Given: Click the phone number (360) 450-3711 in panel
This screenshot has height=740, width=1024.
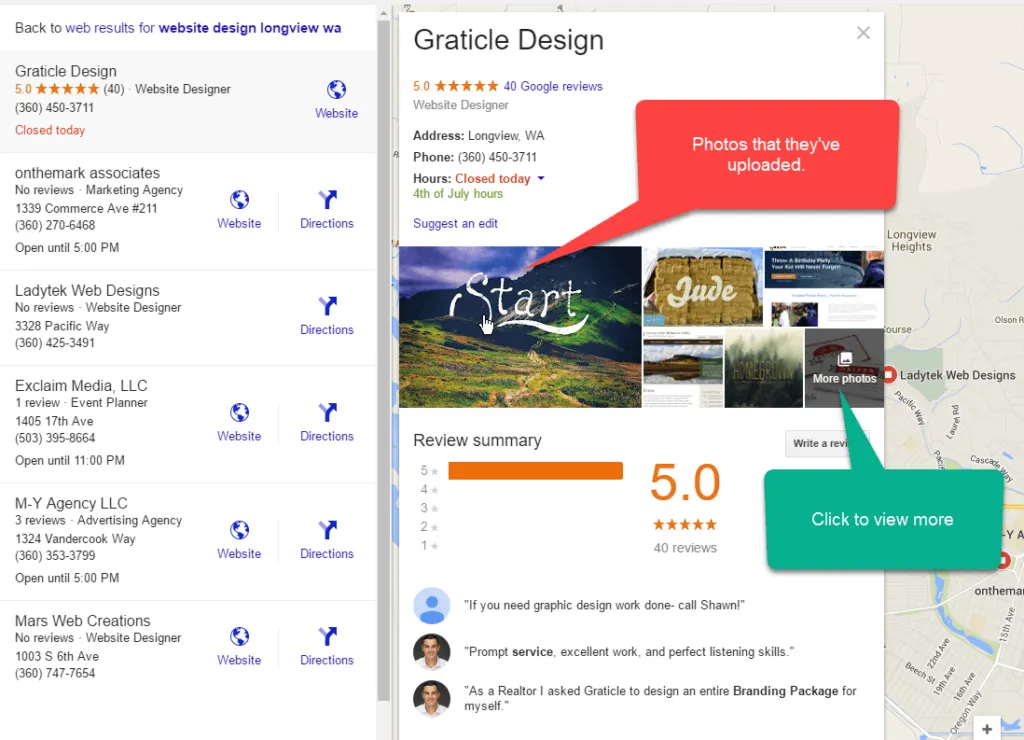Looking at the screenshot, I should [497, 157].
